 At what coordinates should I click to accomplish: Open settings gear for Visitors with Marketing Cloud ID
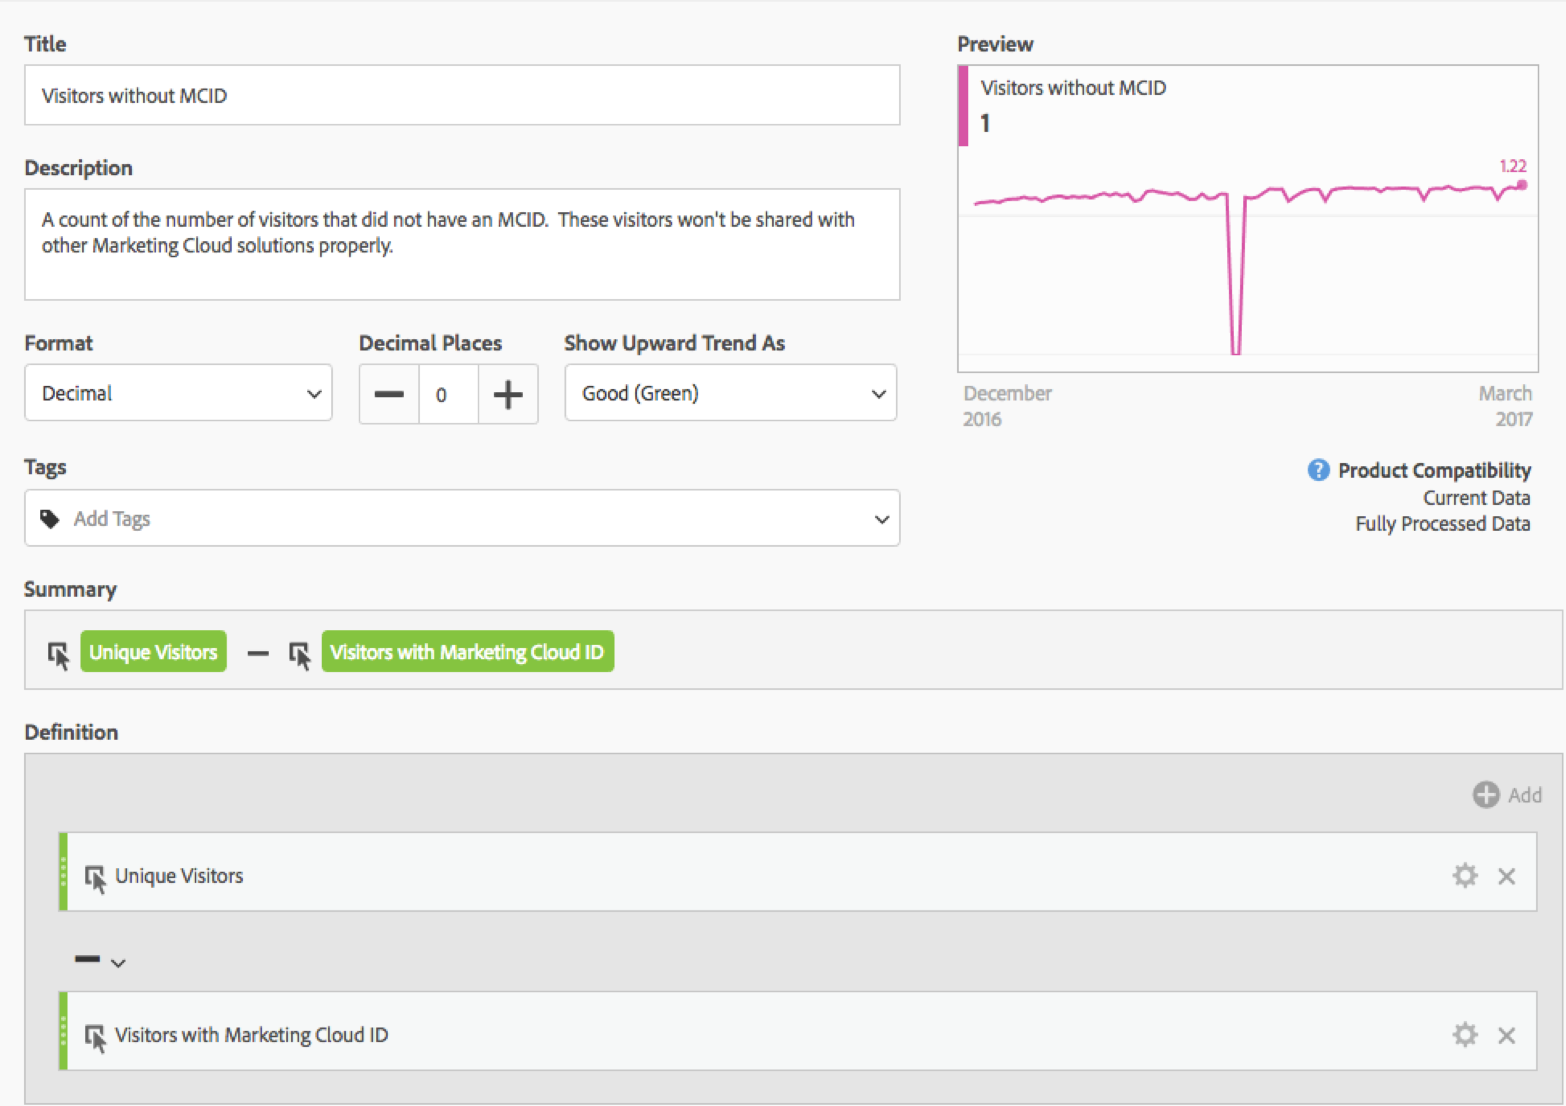coord(1465,1035)
